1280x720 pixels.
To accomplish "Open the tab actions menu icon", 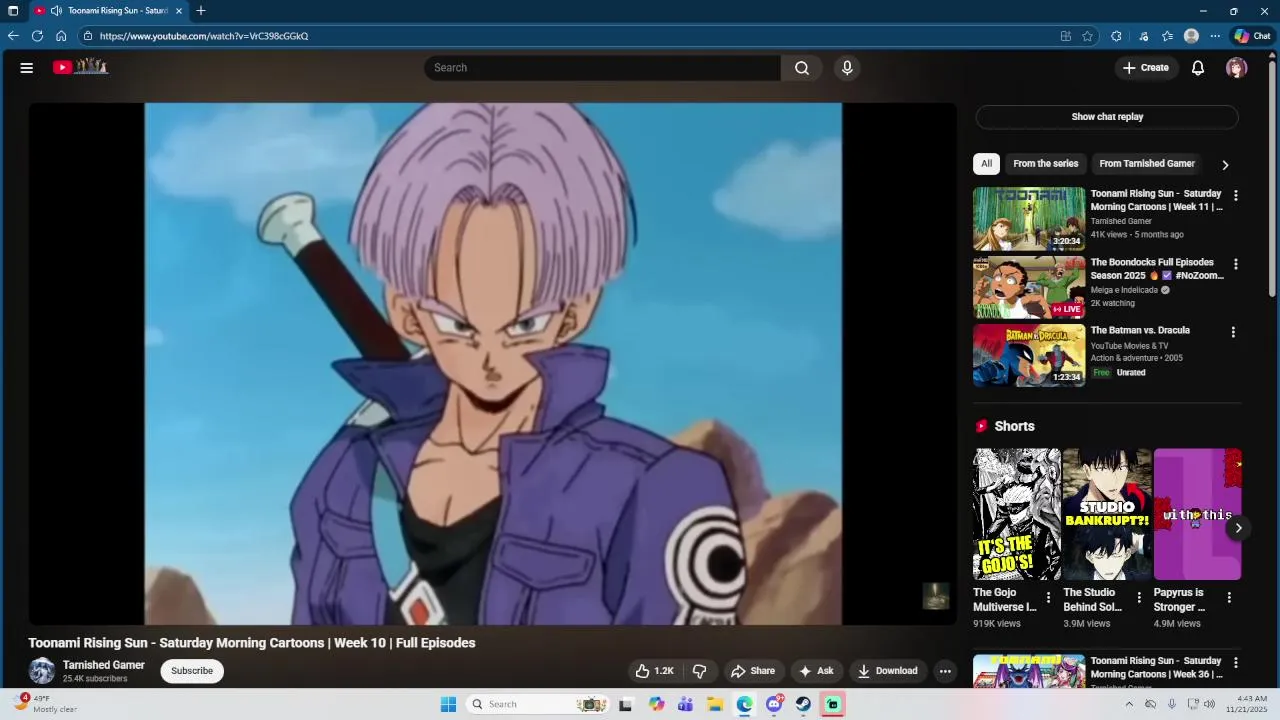I will tap(13, 11).
